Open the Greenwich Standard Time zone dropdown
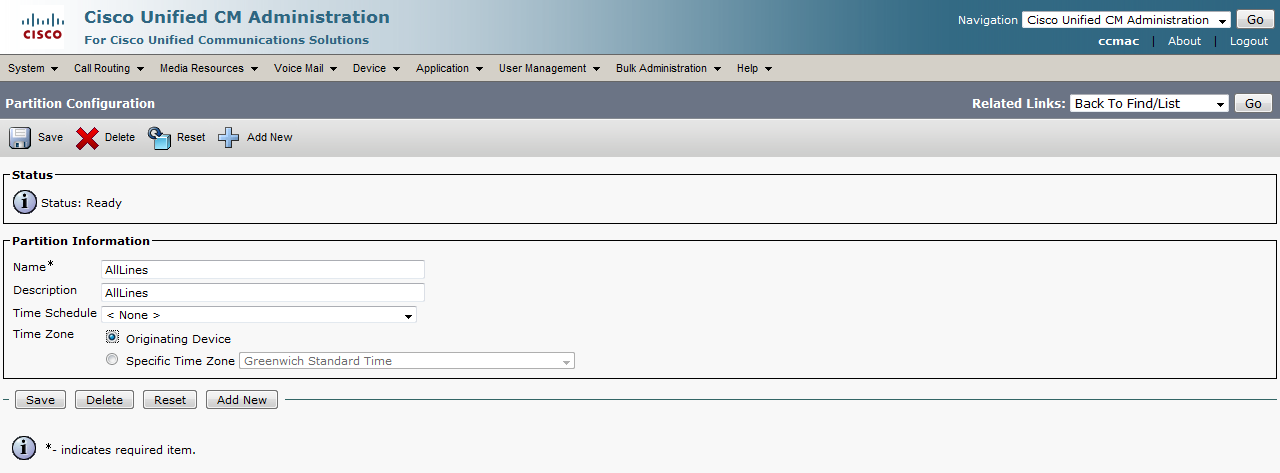 click(406, 361)
